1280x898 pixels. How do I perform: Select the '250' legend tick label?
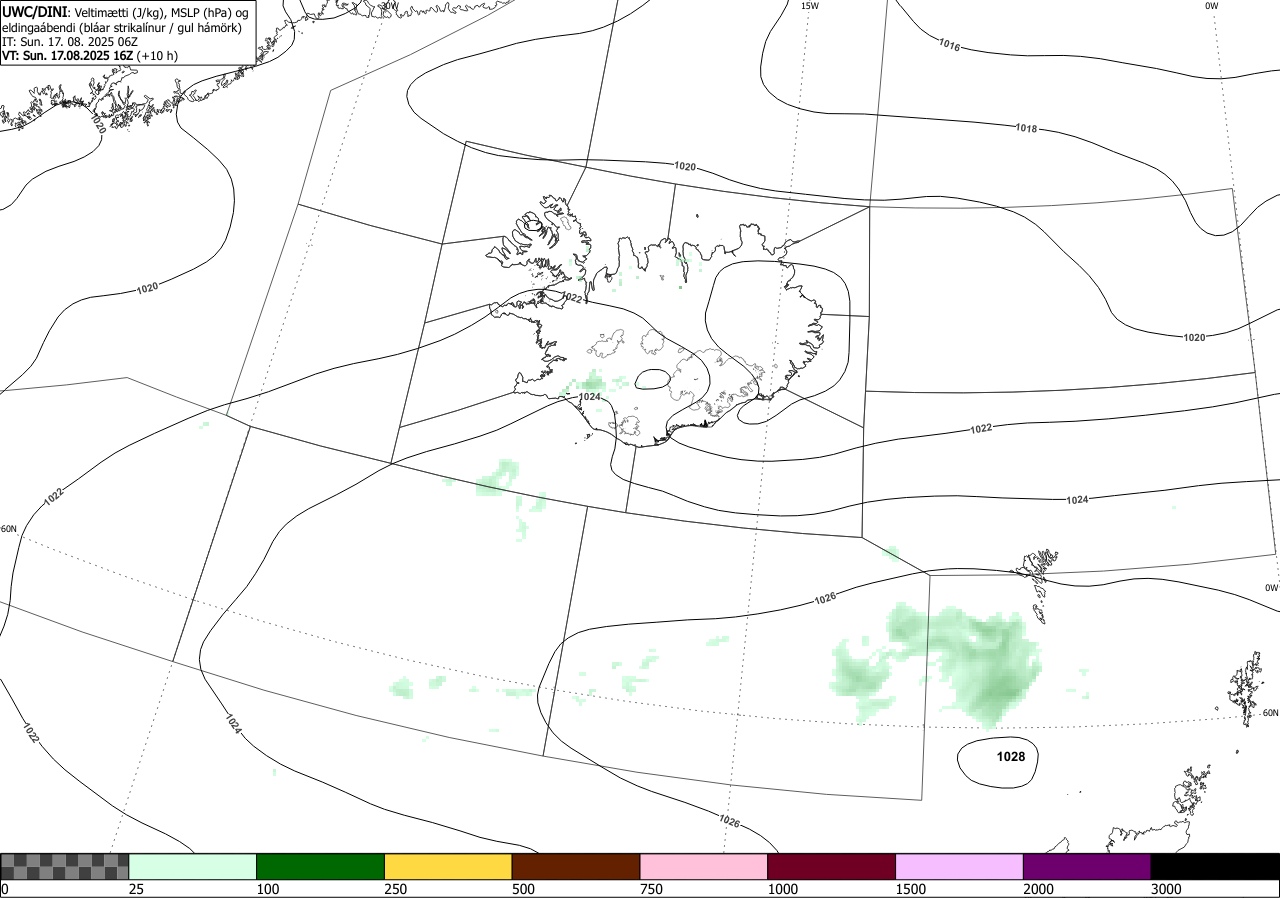point(396,889)
